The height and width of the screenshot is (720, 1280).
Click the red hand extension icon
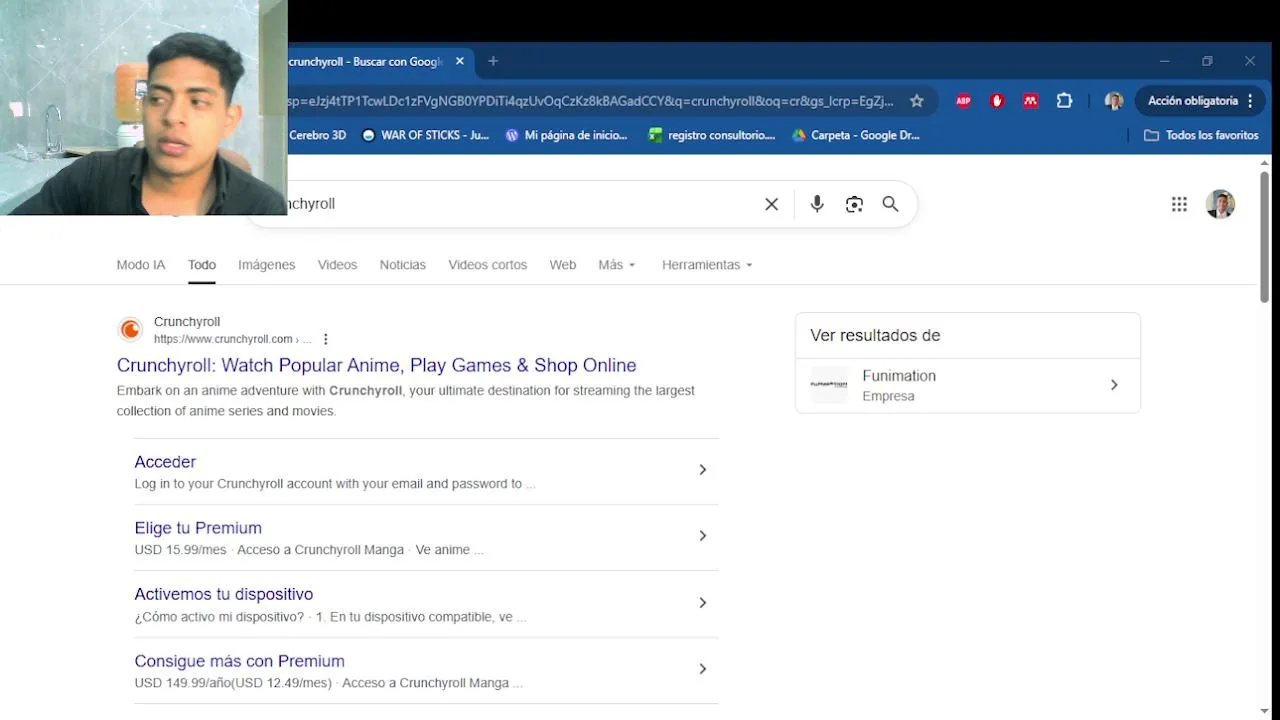[997, 101]
